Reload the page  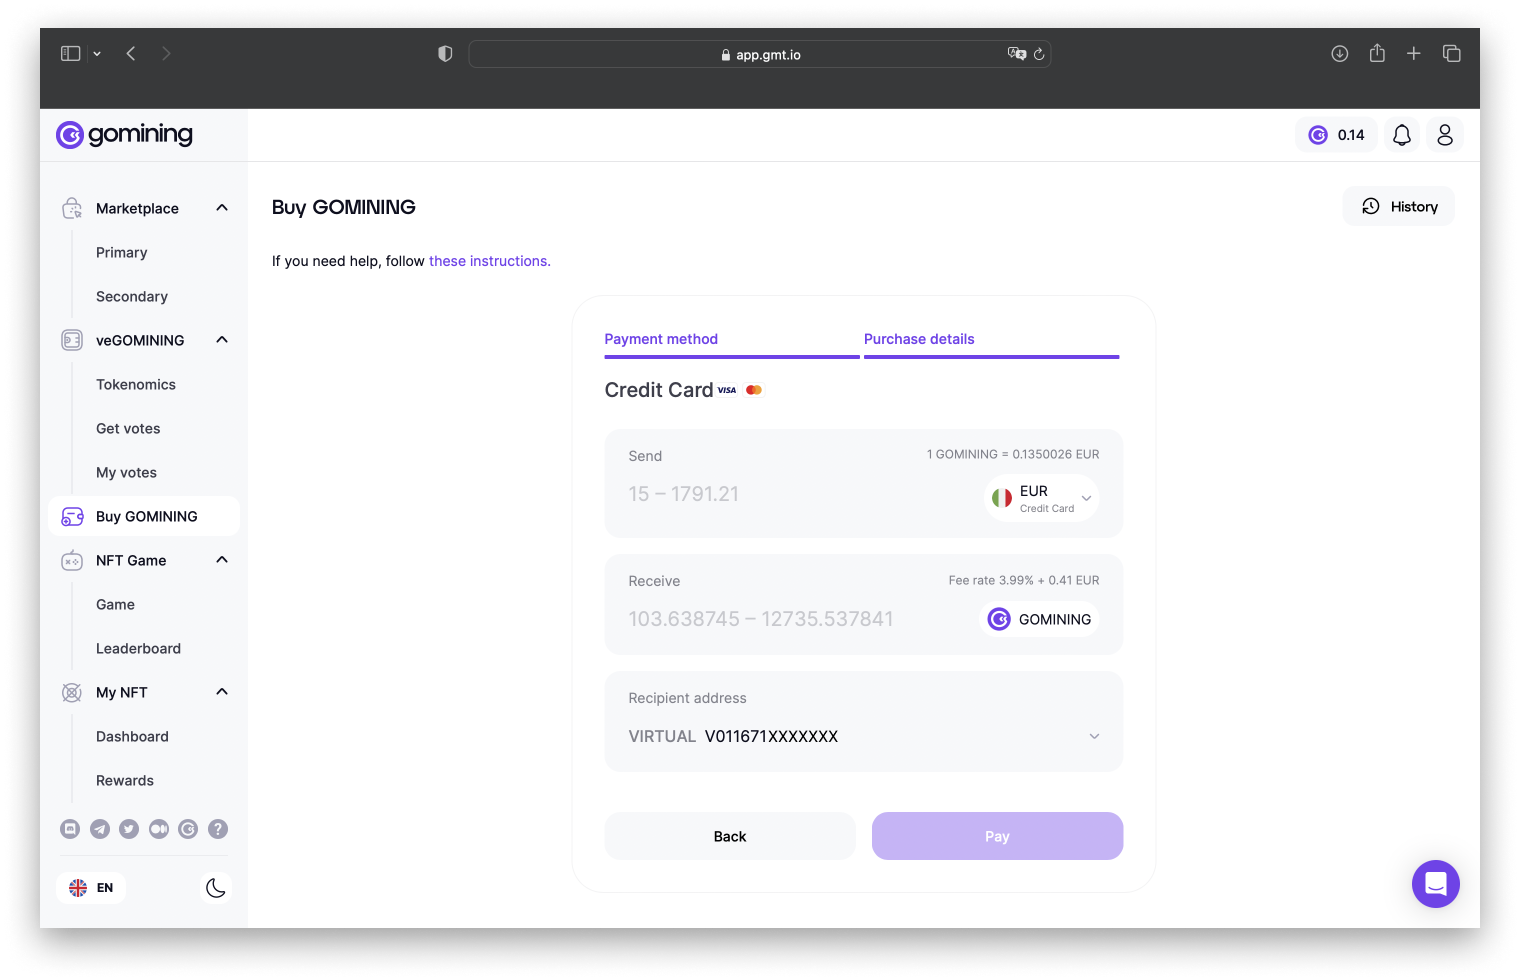coord(1039,54)
